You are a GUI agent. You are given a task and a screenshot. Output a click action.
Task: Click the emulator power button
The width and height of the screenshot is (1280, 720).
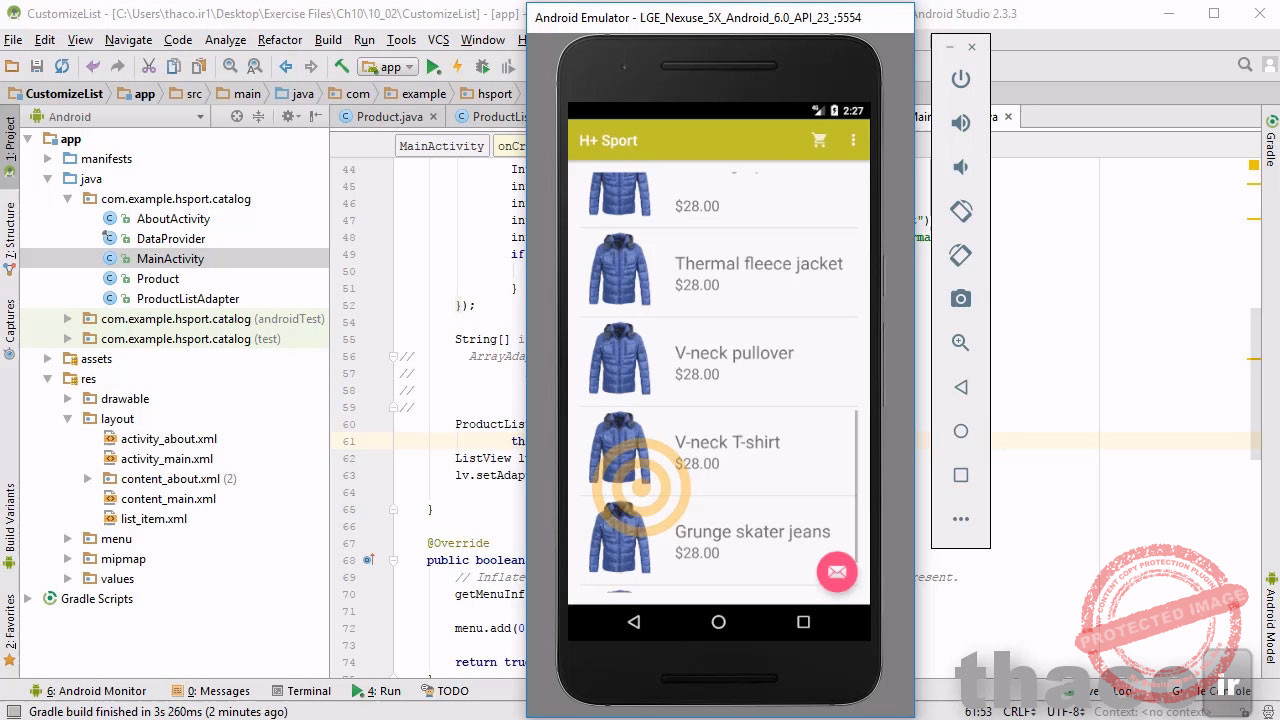[x=960, y=79]
